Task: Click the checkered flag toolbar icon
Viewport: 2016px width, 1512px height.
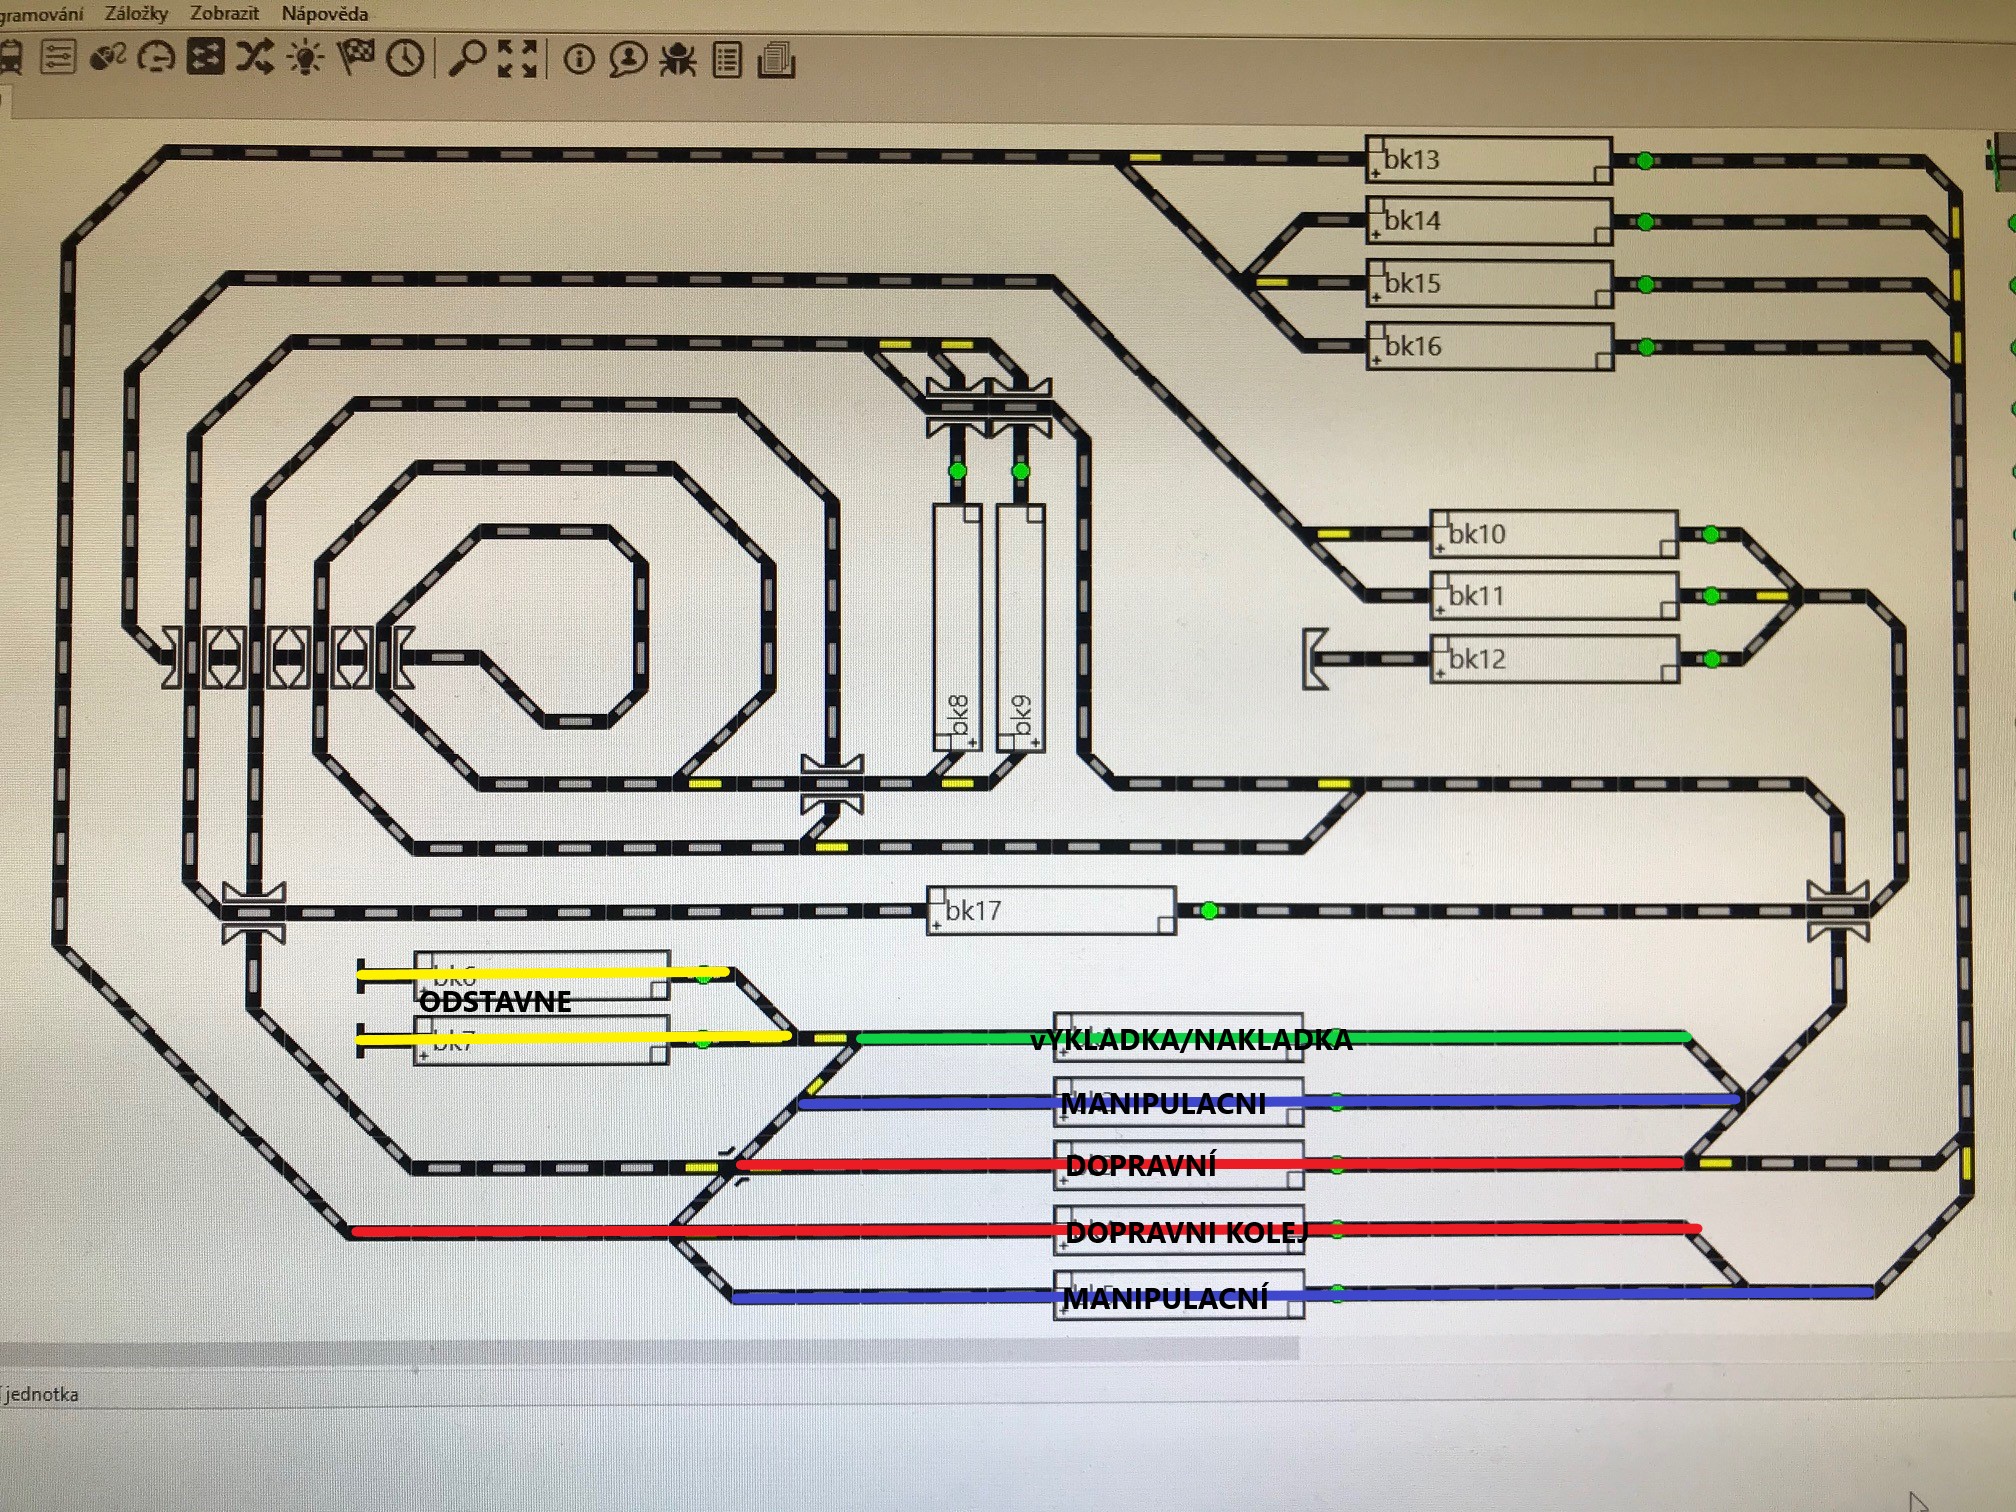Action: 355,57
